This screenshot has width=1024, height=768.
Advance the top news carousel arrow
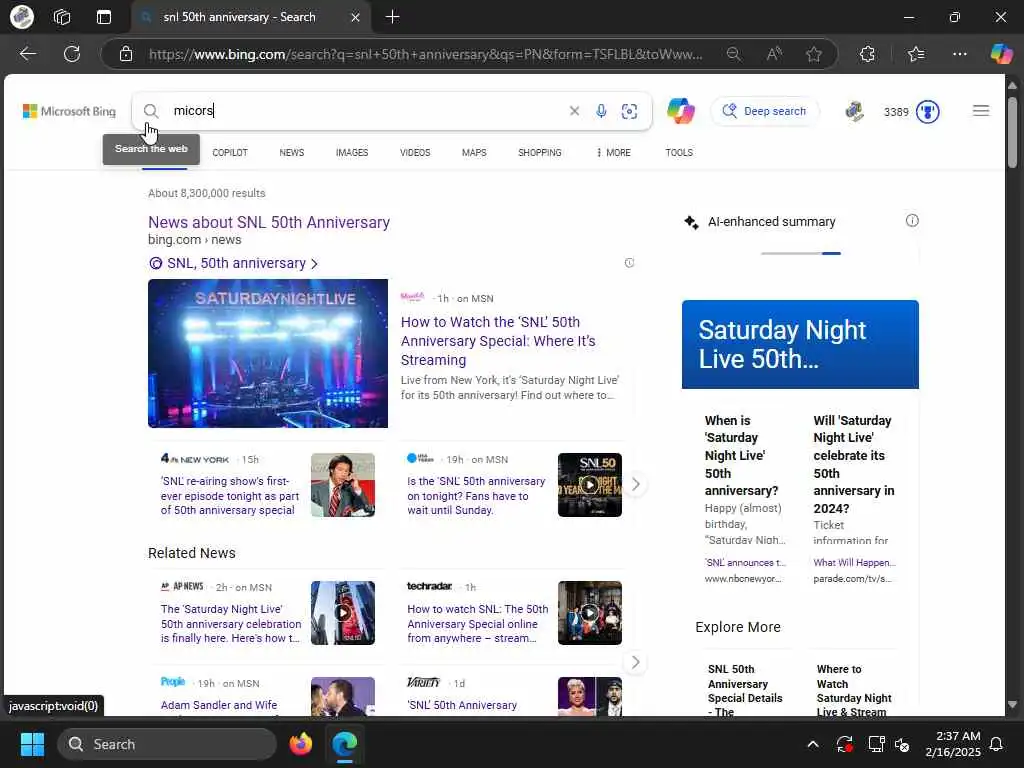click(x=635, y=485)
